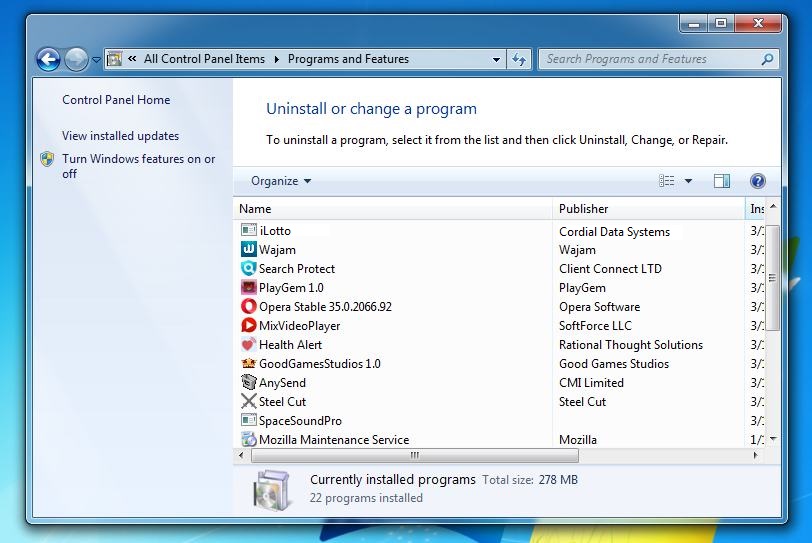Viewport: 812px width, 543px height.
Task: Click the double chevron in address bar
Action: [132, 58]
